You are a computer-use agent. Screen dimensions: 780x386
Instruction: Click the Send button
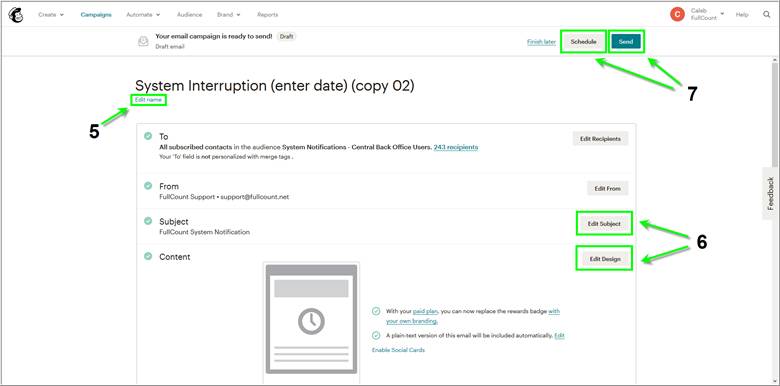click(626, 42)
